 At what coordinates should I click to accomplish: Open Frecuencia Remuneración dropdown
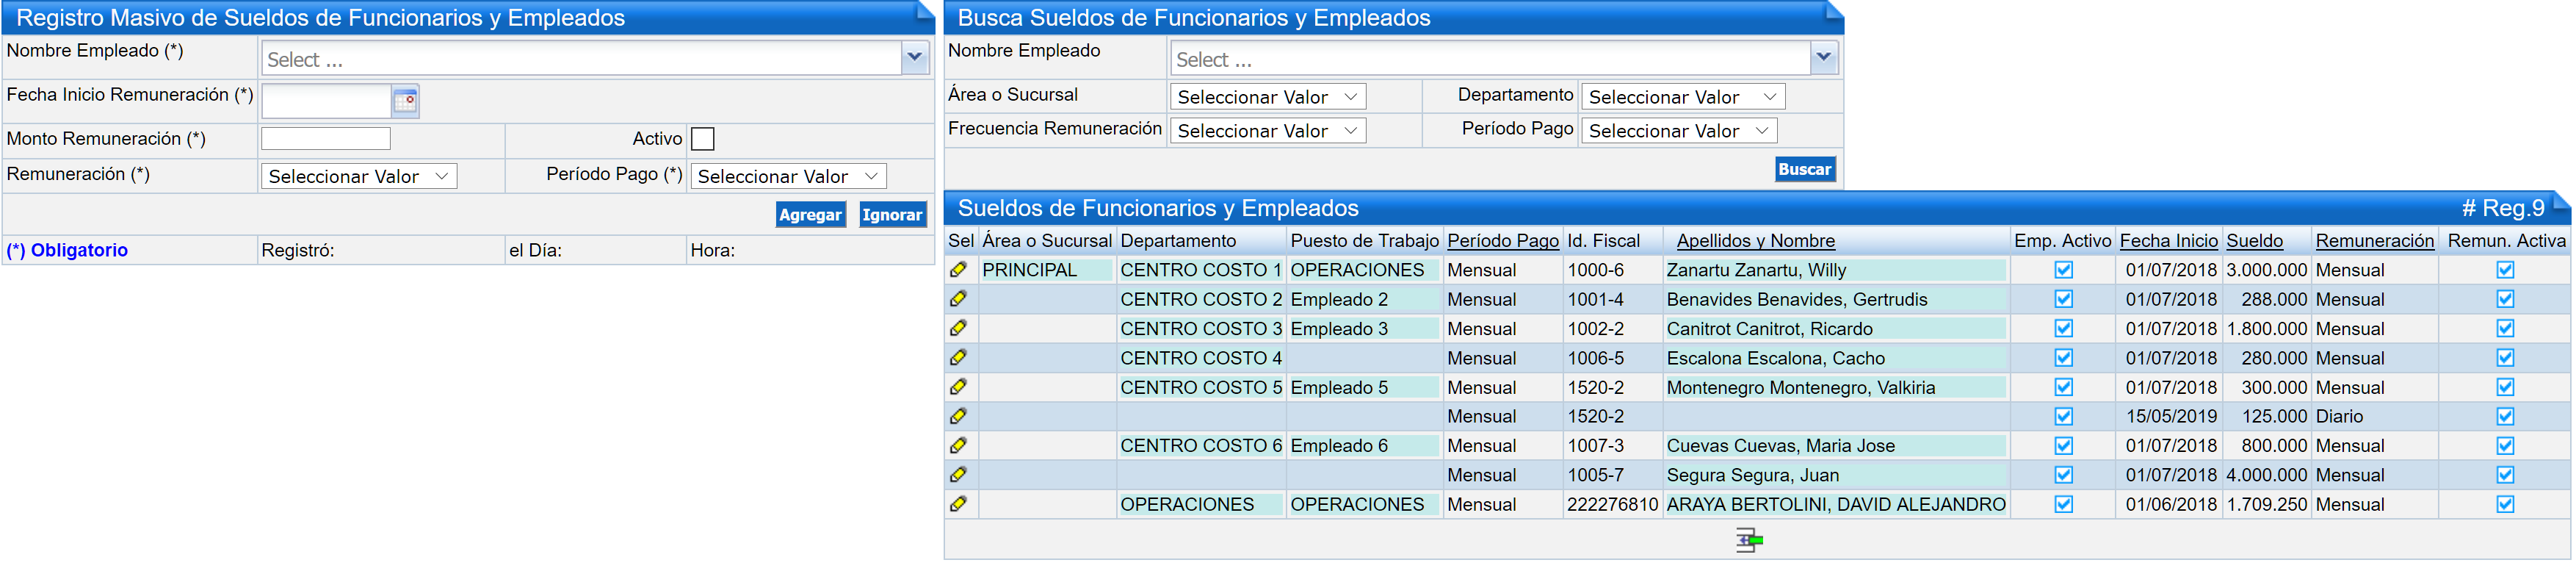coord(1267,131)
